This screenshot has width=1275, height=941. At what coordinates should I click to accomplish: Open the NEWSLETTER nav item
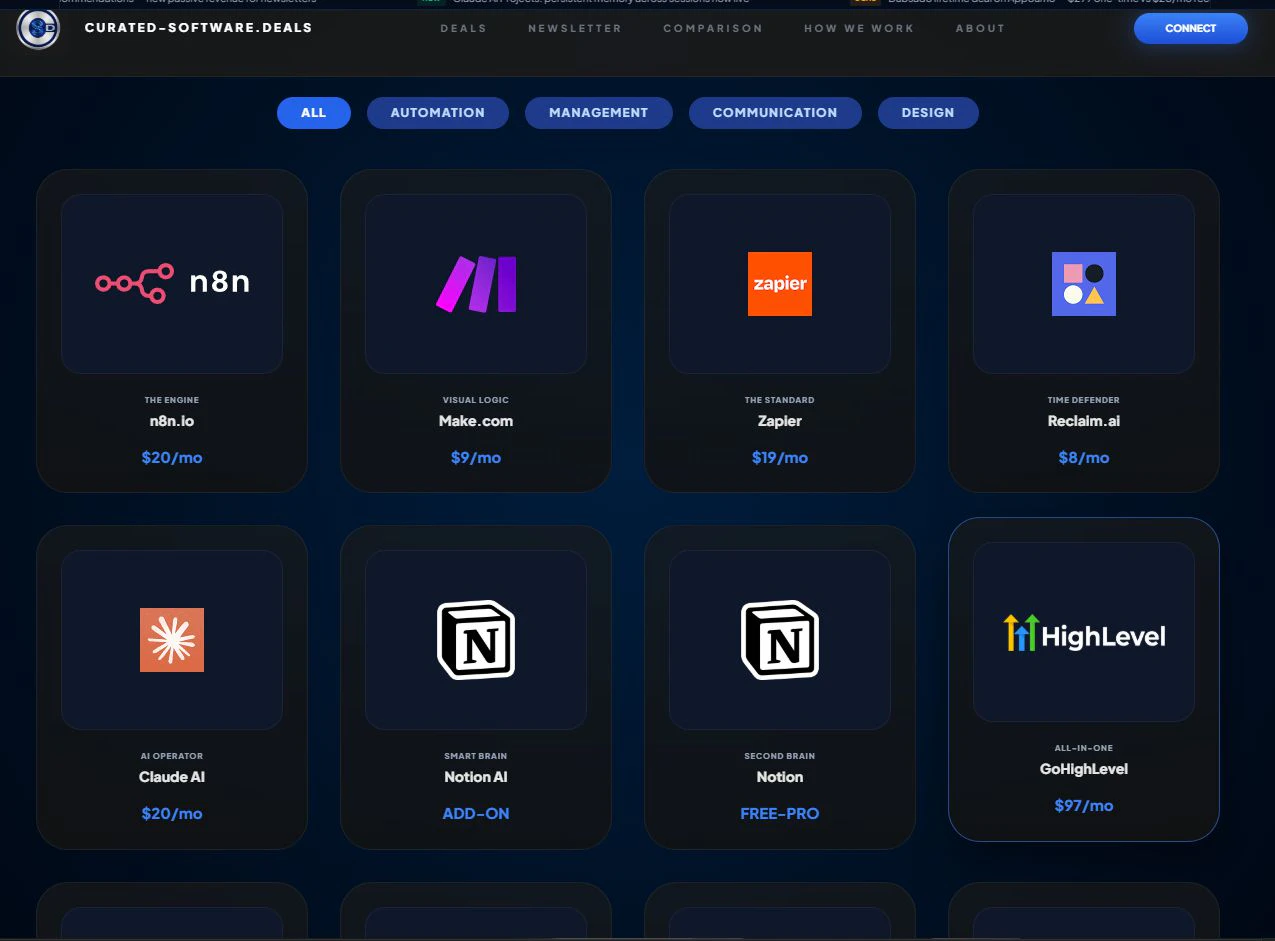click(x=575, y=28)
